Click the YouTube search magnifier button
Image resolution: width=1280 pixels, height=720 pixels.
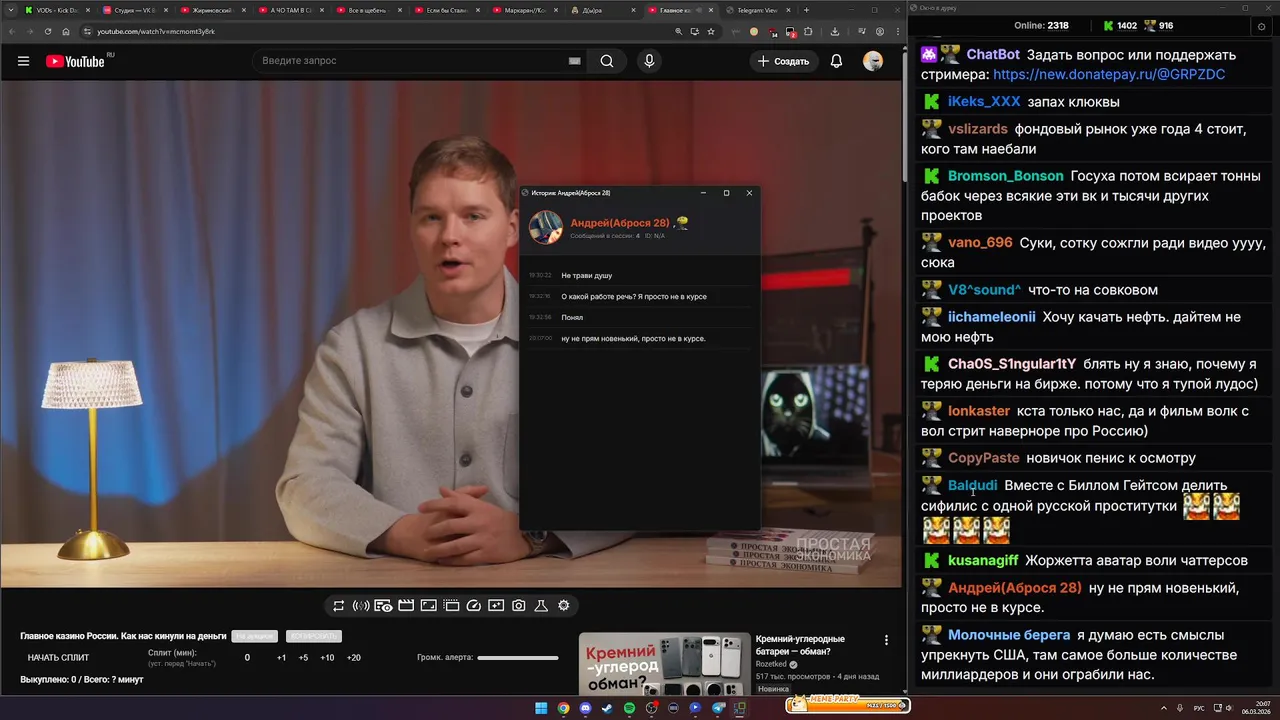607,61
